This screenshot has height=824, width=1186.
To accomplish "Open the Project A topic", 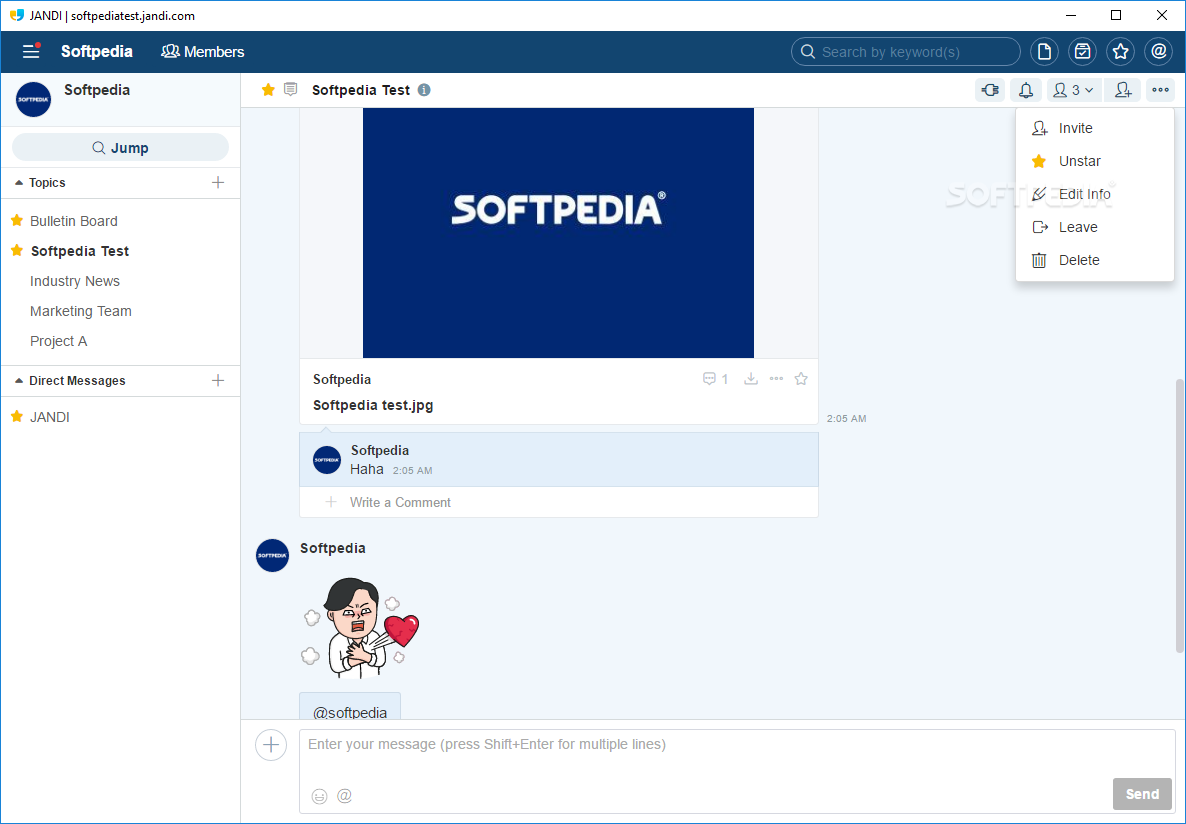I will pyautogui.click(x=58, y=341).
